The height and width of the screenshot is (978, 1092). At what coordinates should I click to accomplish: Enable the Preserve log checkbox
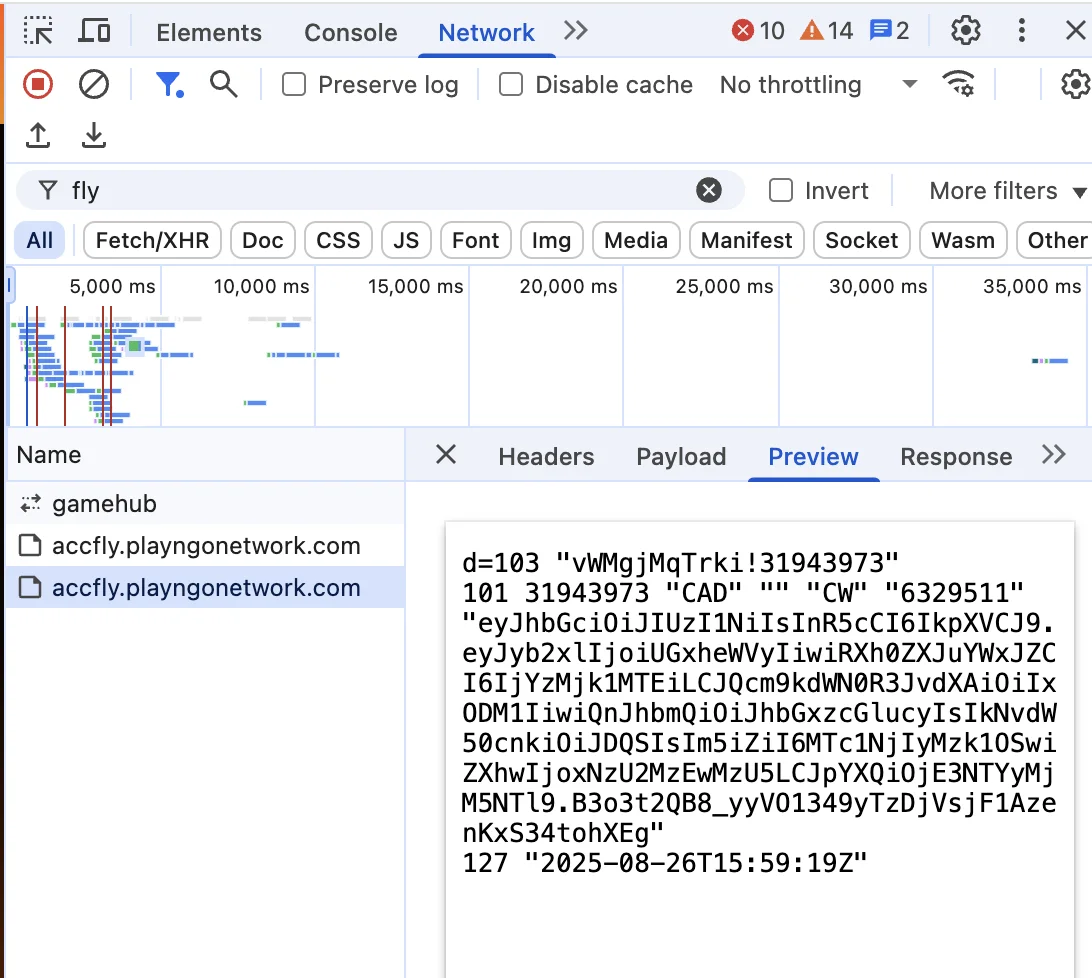tap(294, 85)
